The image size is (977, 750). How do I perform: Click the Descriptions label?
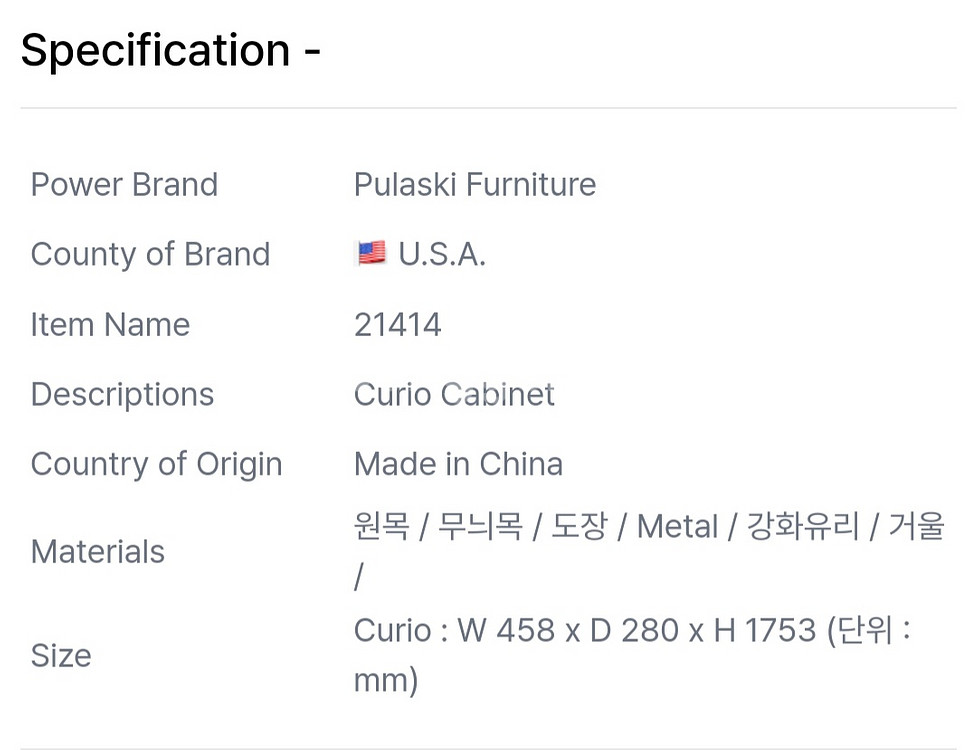pyautogui.click(x=122, y=395)
